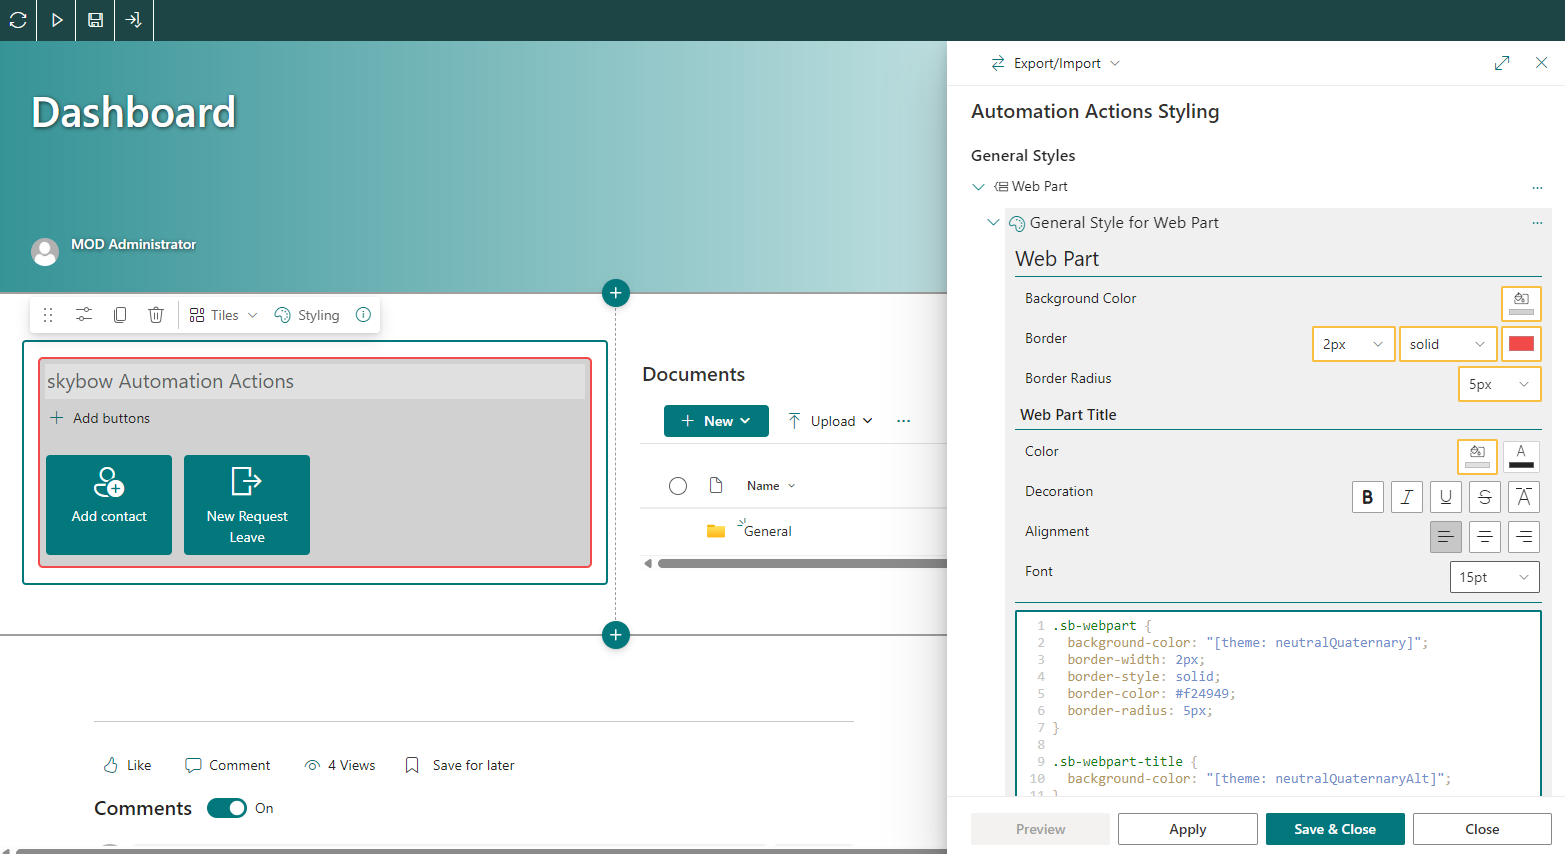Click the Apply button
This screenshot has height=854, width=1565.
1187,829
